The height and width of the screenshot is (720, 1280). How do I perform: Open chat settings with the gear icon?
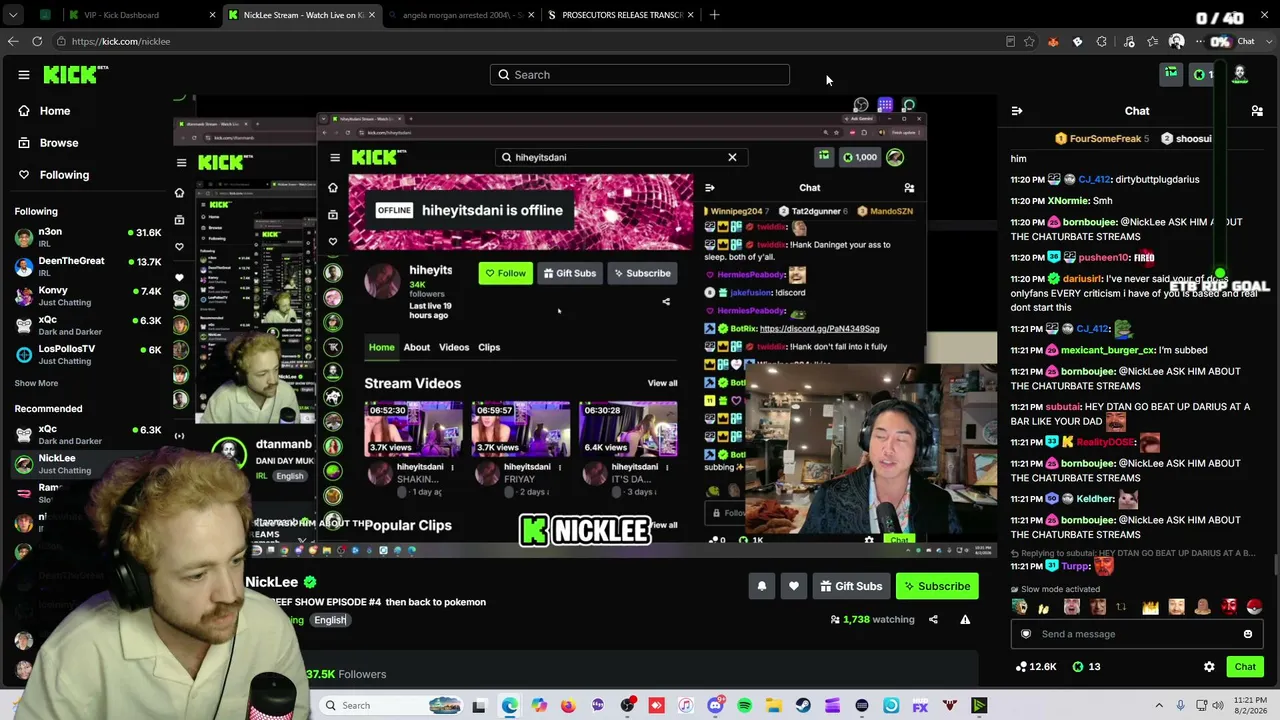click(1209, 667)
